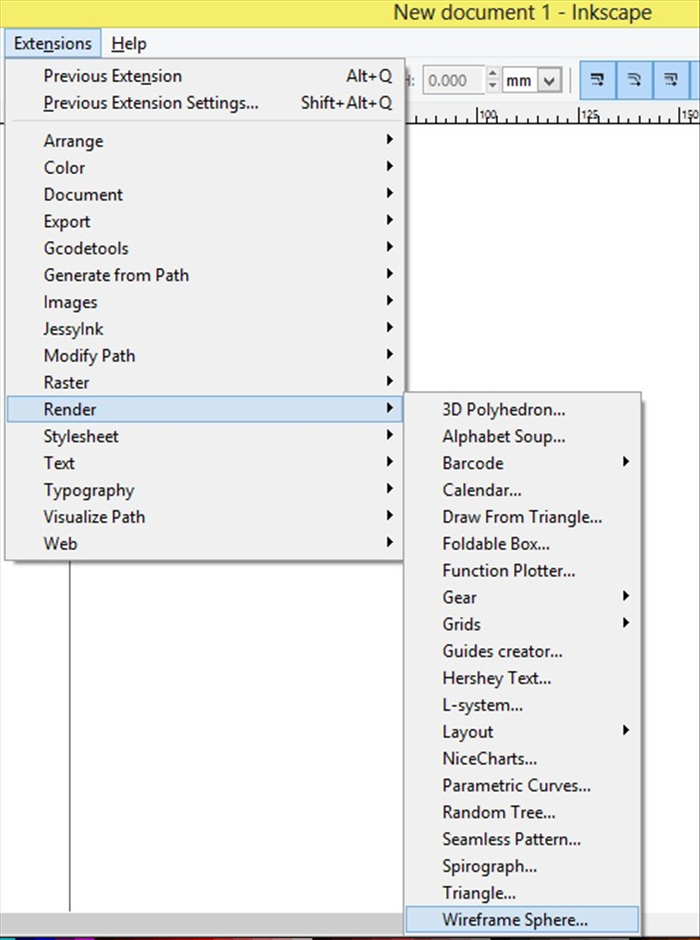Expand the Export submenu
The width and height of the screenshot is (700, 940).
[204, 222]
